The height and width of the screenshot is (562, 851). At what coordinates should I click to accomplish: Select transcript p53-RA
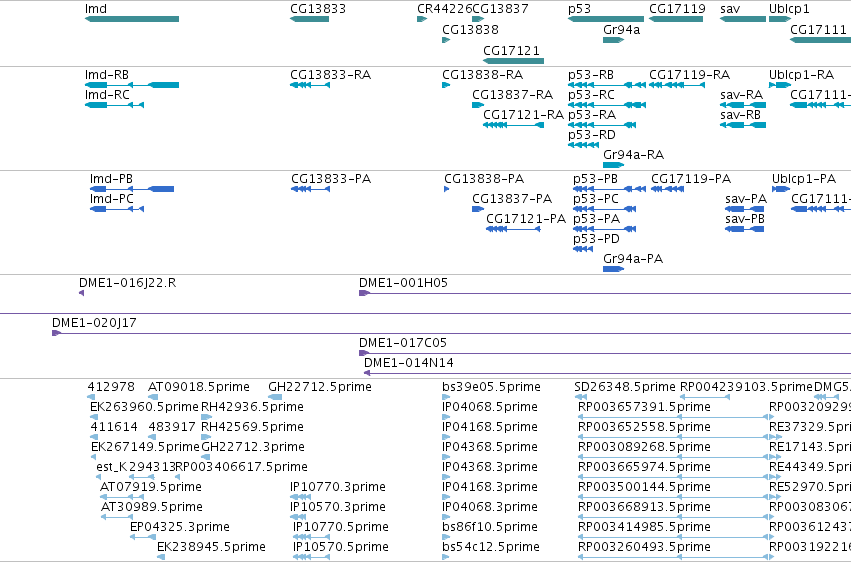(602, 125)
